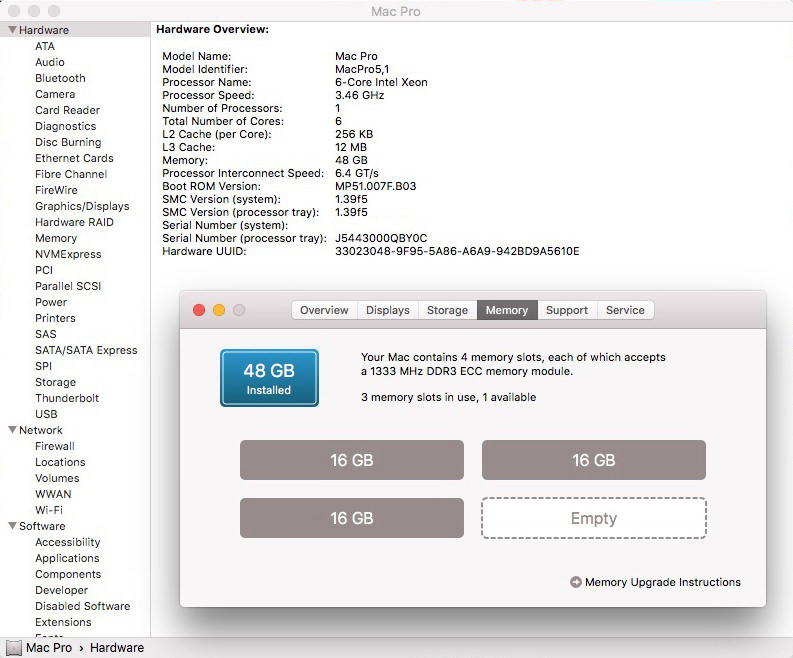Click Hardware in the bottom path bar
Screen dimensions: 793x658
coord(117,648)
